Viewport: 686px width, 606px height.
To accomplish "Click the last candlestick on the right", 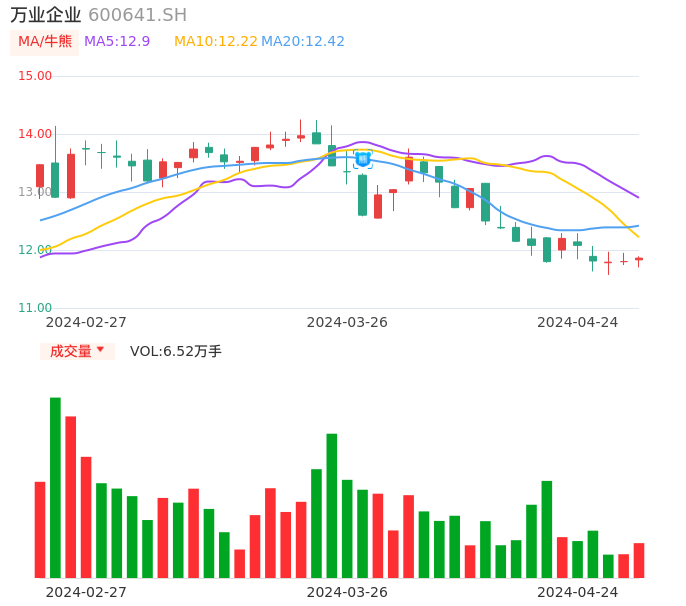I will [639, 259].
